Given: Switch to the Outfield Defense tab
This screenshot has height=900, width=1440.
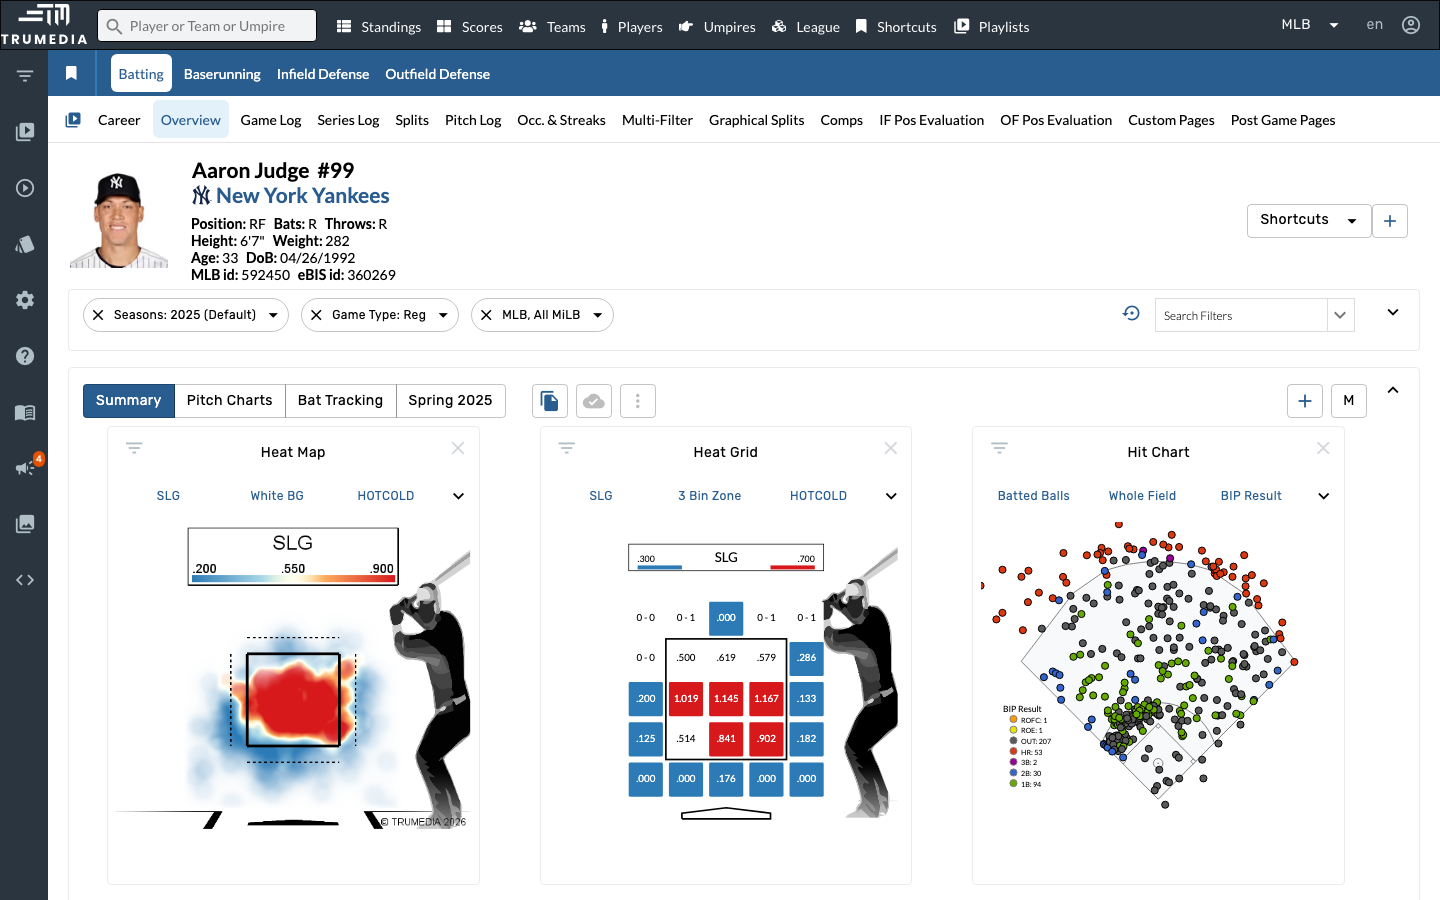Looking at the screenshot, I should [x=437, y=74].
